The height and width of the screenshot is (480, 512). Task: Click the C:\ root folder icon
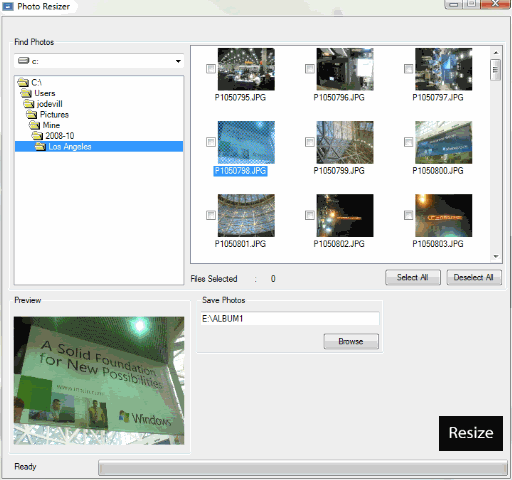click(x=23, y=82)
